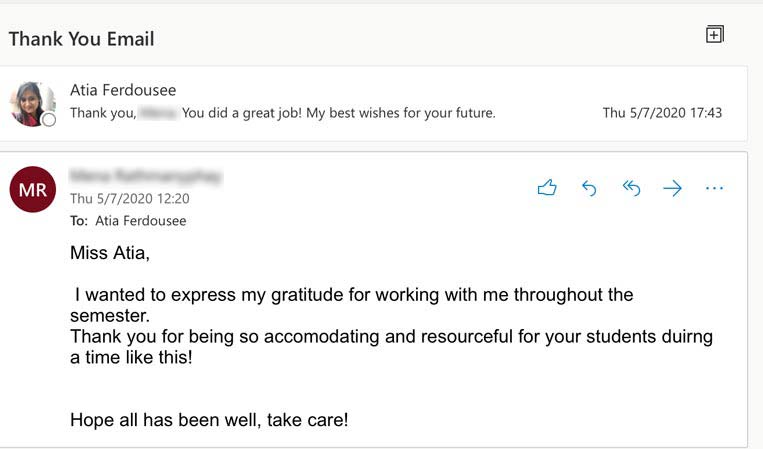763x449 pixels.
Task: Click the presence status circle on Atia's photo
Action: (49, 120)
